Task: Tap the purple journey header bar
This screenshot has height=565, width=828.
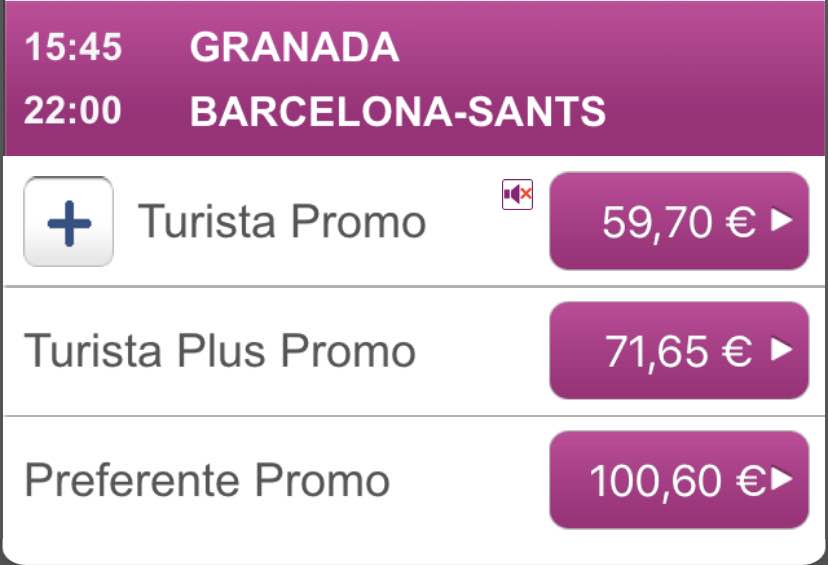Action: [x=414, y=78]
